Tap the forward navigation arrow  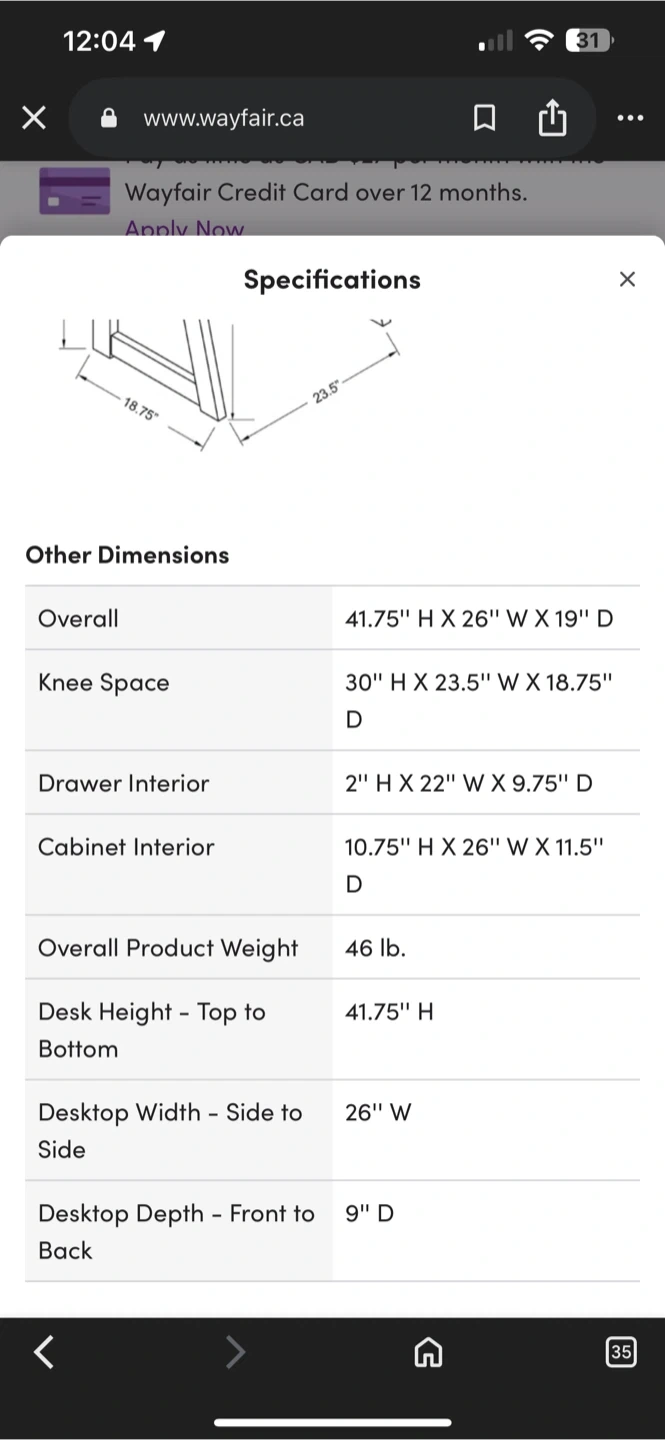235,1353
